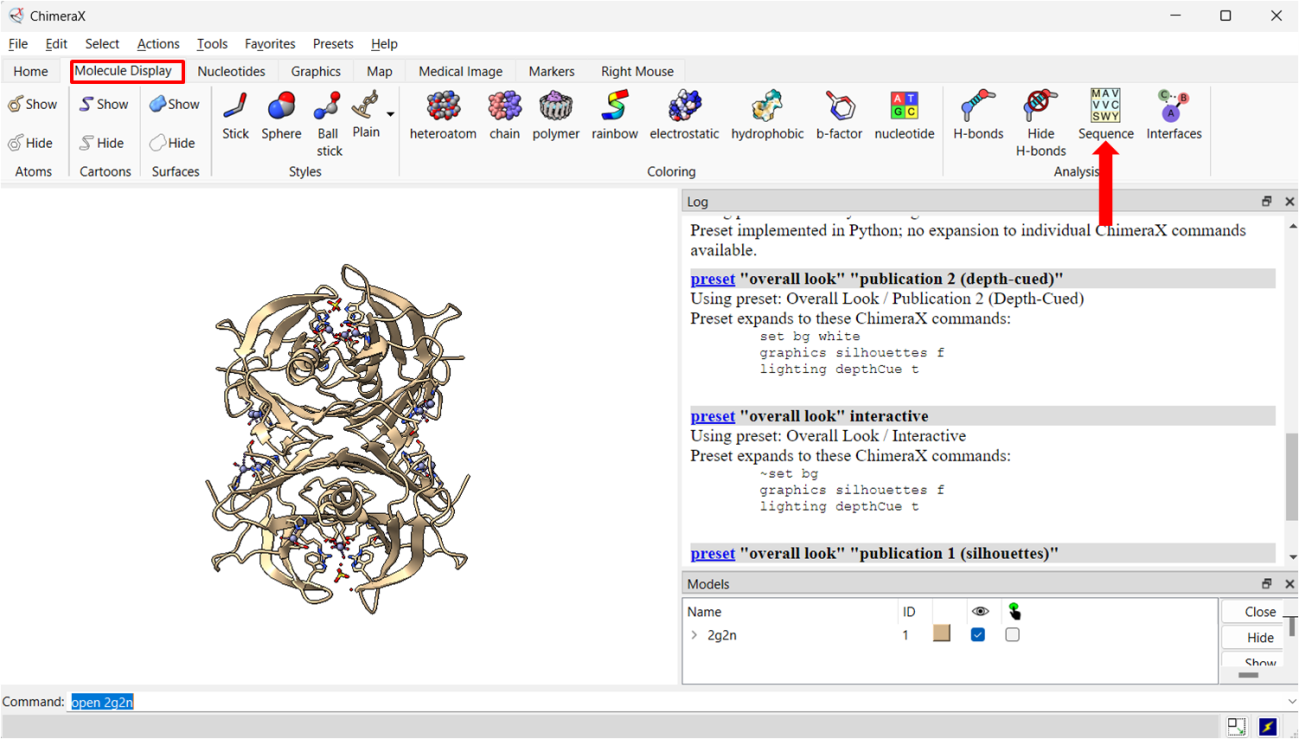Click the dashed-rectangle arrow icon in status bar
Image resolution: width=1299 pixels, height=739 pixels.
coord(1237,727)
